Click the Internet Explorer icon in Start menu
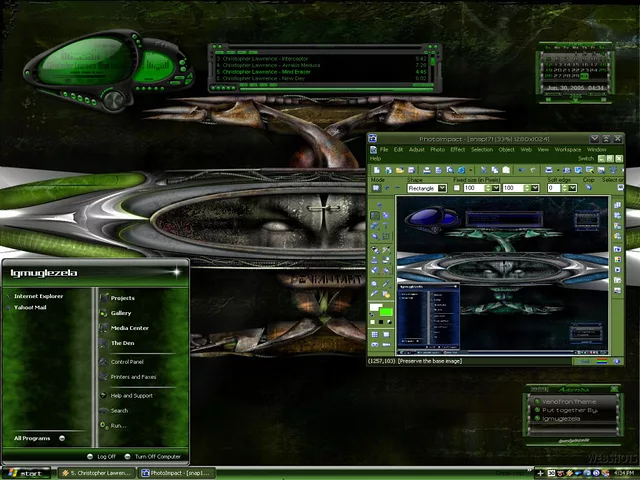 [9, 296]
